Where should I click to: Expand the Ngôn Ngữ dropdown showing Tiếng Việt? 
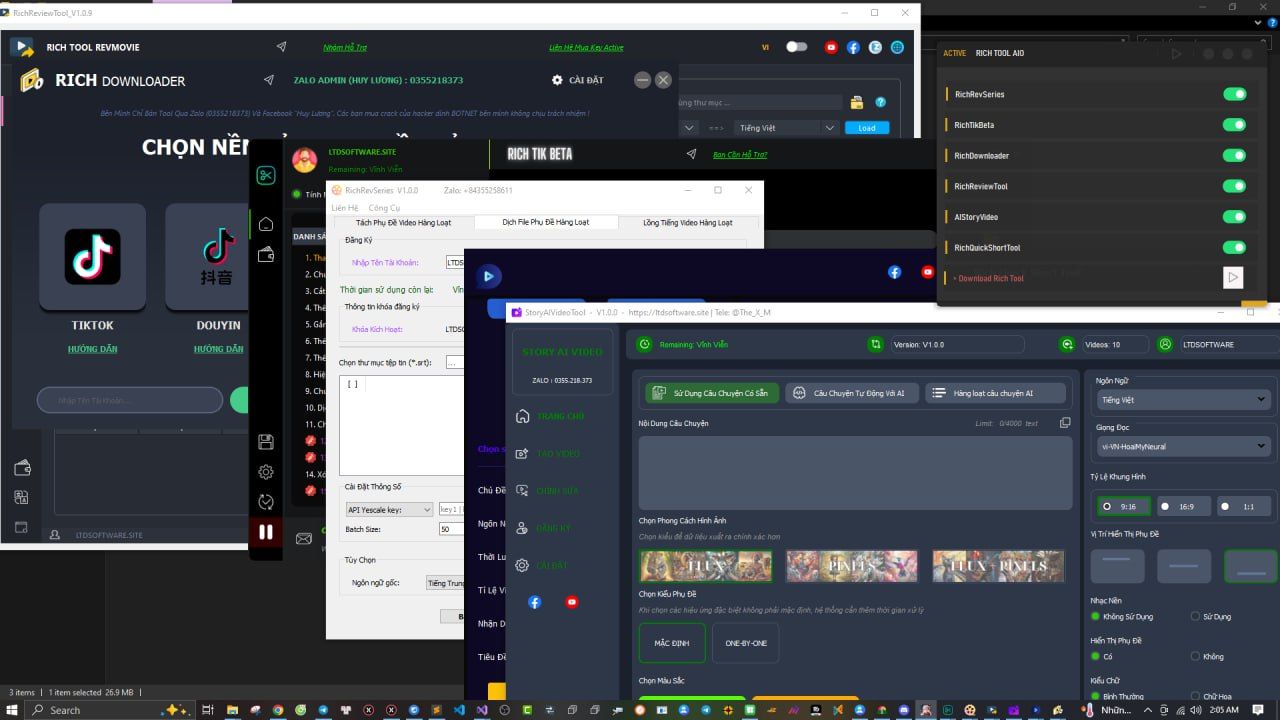(x=1182, y=400)
